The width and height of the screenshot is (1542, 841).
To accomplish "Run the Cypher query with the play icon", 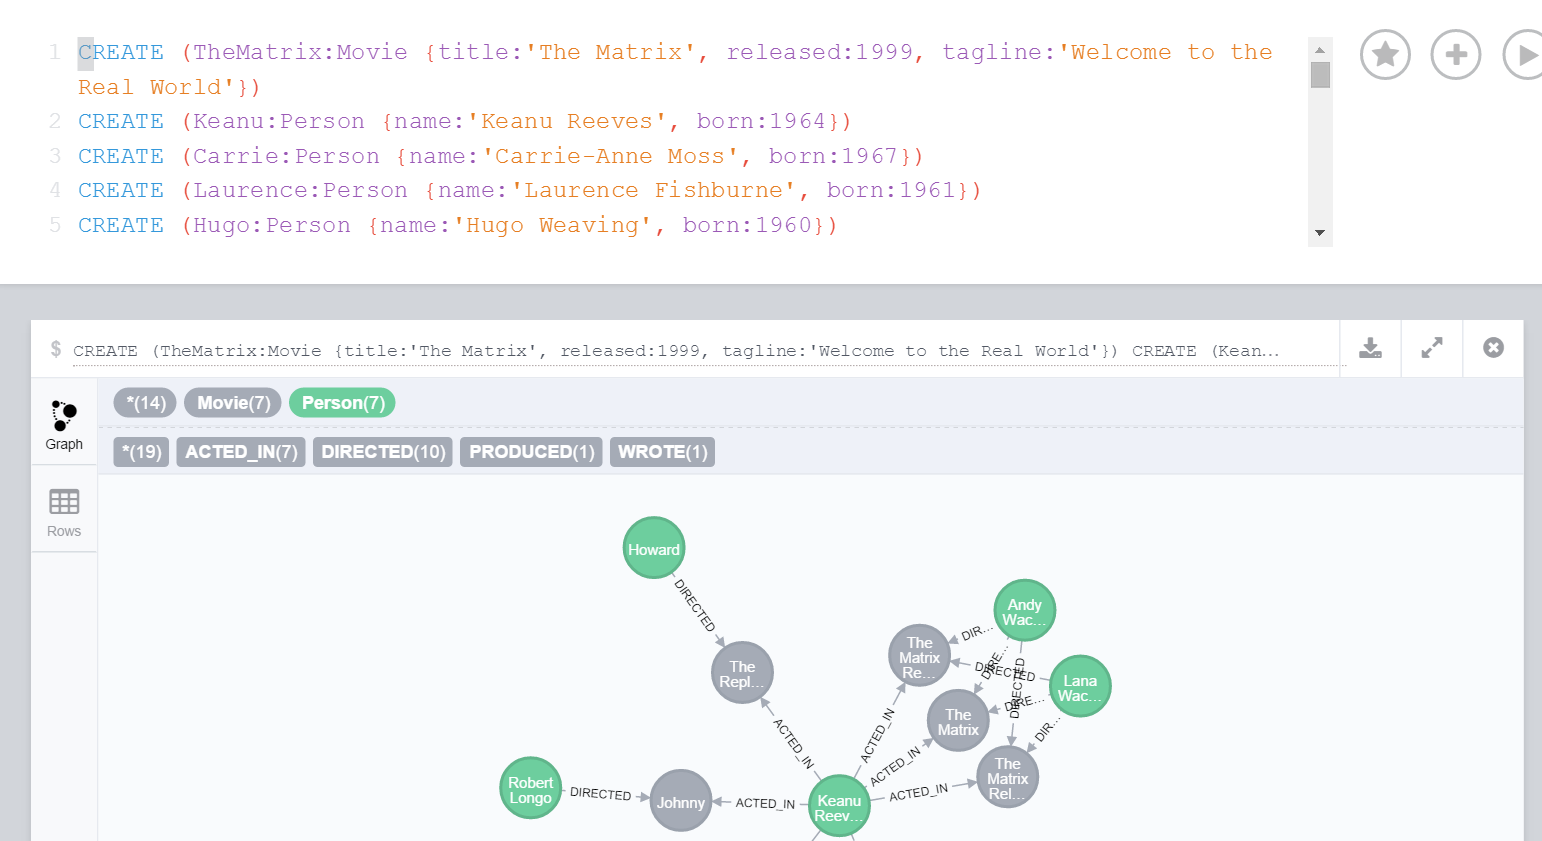I will point(1527,54).
